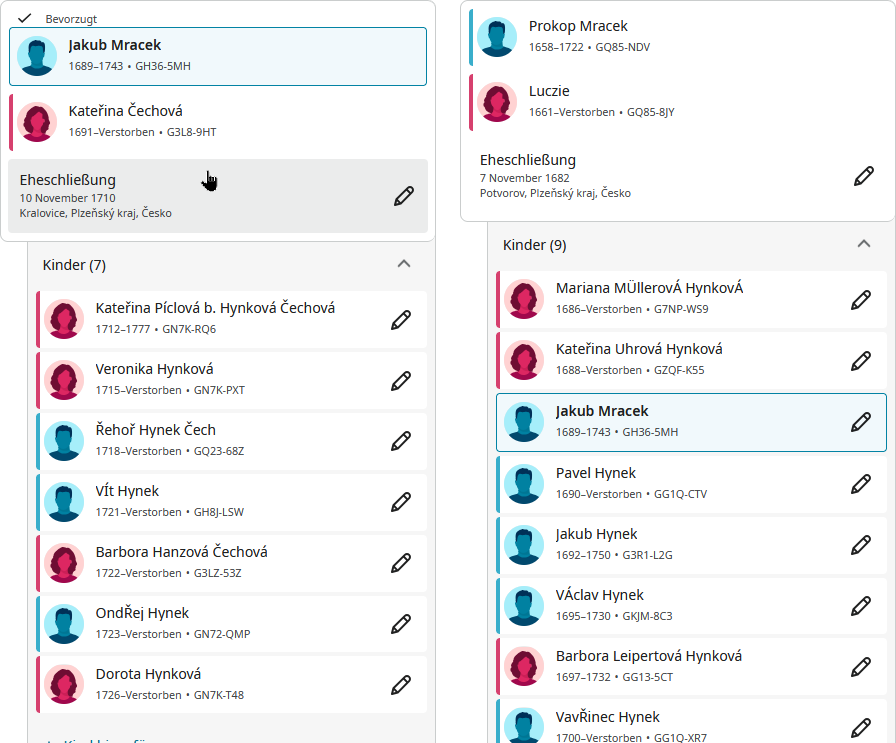Open Luczie person page

(x=549, y=91)
